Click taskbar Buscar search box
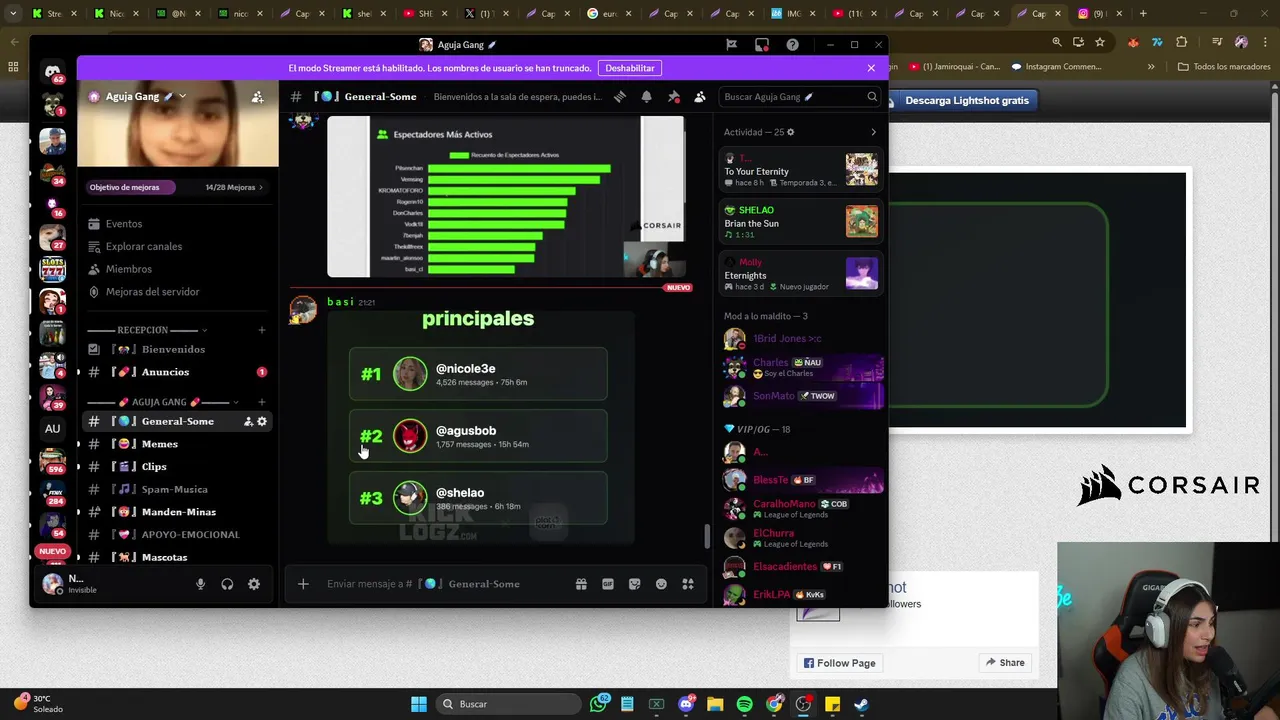Viewport: 1280px width, 720px height. (x=509, y=704)
